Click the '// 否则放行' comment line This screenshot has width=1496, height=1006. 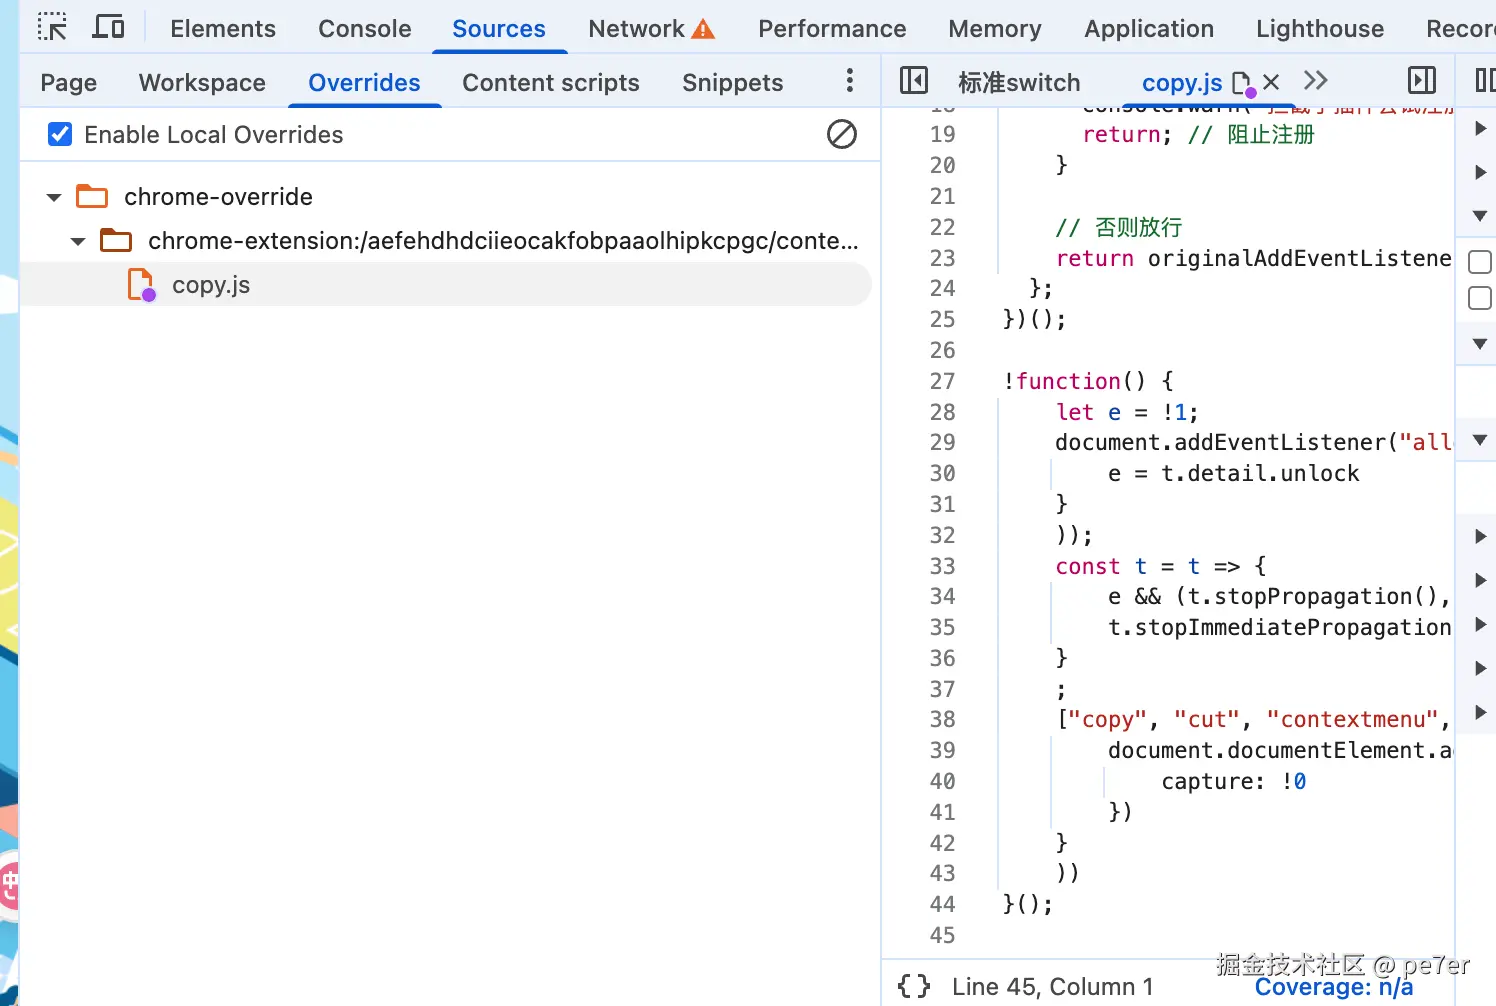point(1119,227)
